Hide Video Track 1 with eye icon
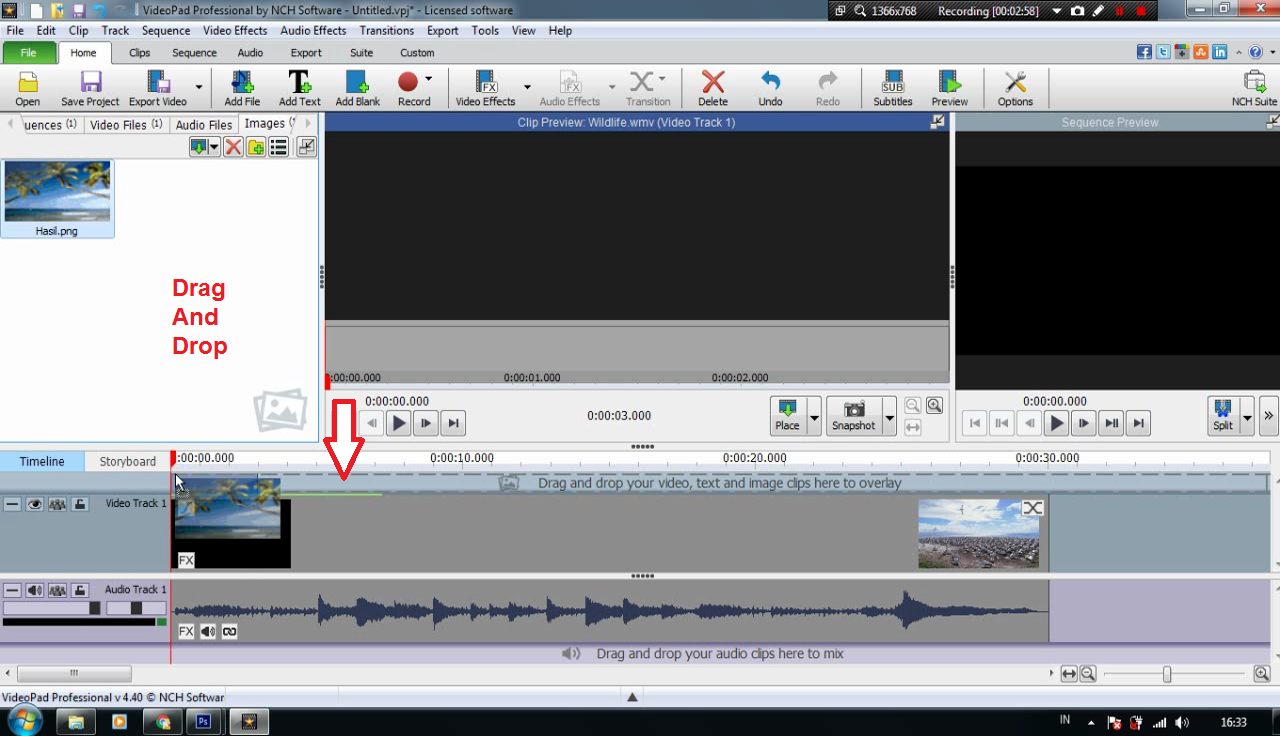Viewport: 1280px width, 736px height. click(35, 505)
